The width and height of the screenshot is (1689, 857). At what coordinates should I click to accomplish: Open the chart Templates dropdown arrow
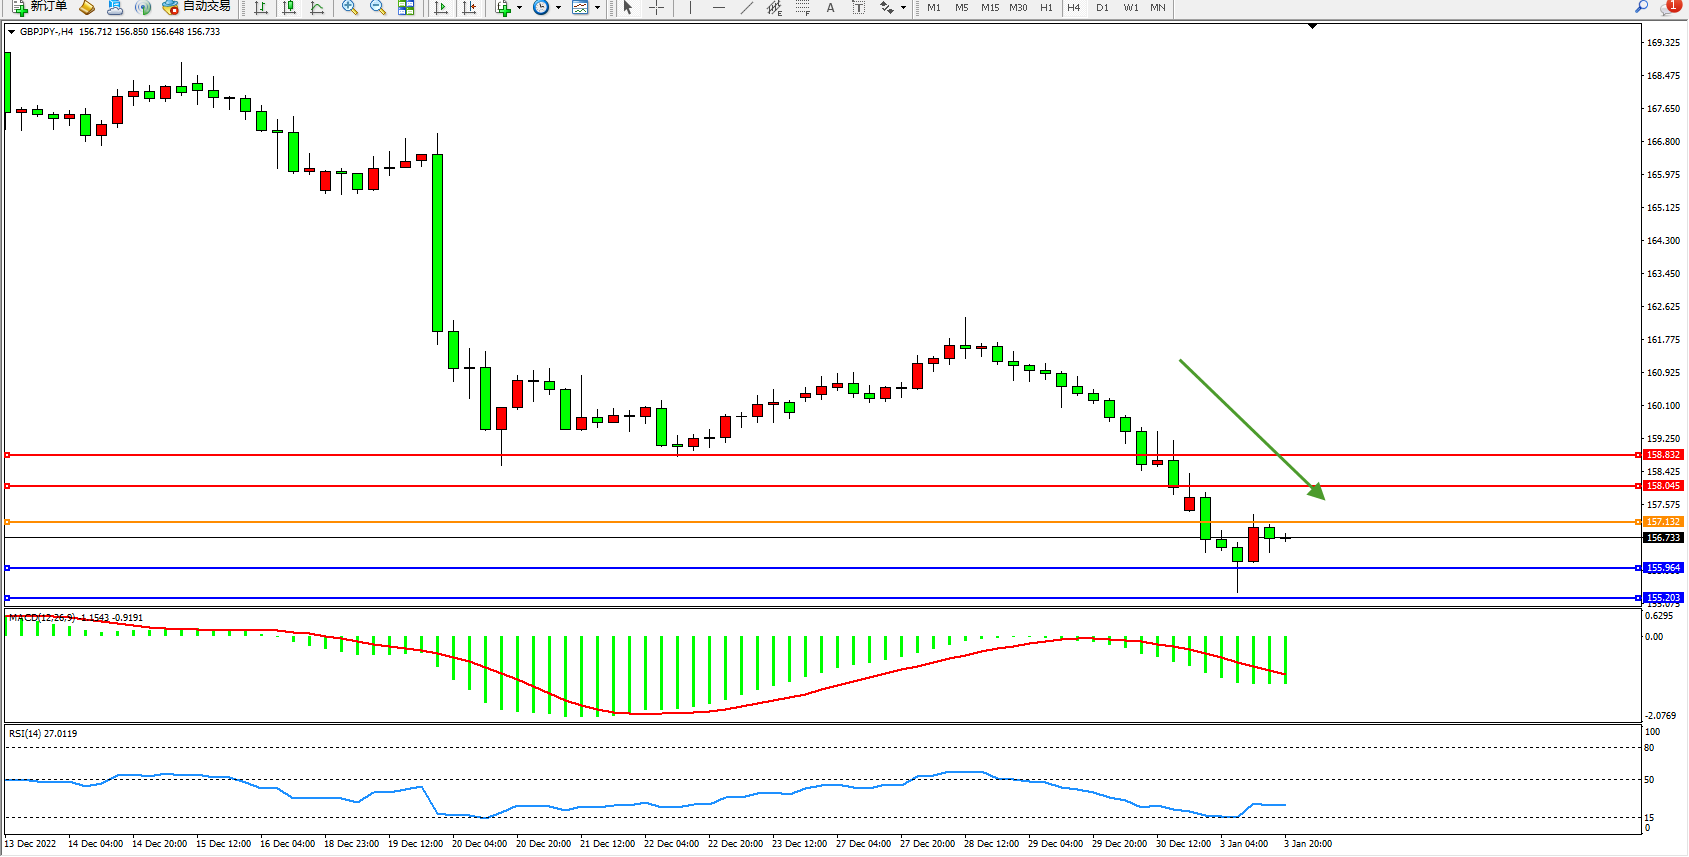click(597, 8)
